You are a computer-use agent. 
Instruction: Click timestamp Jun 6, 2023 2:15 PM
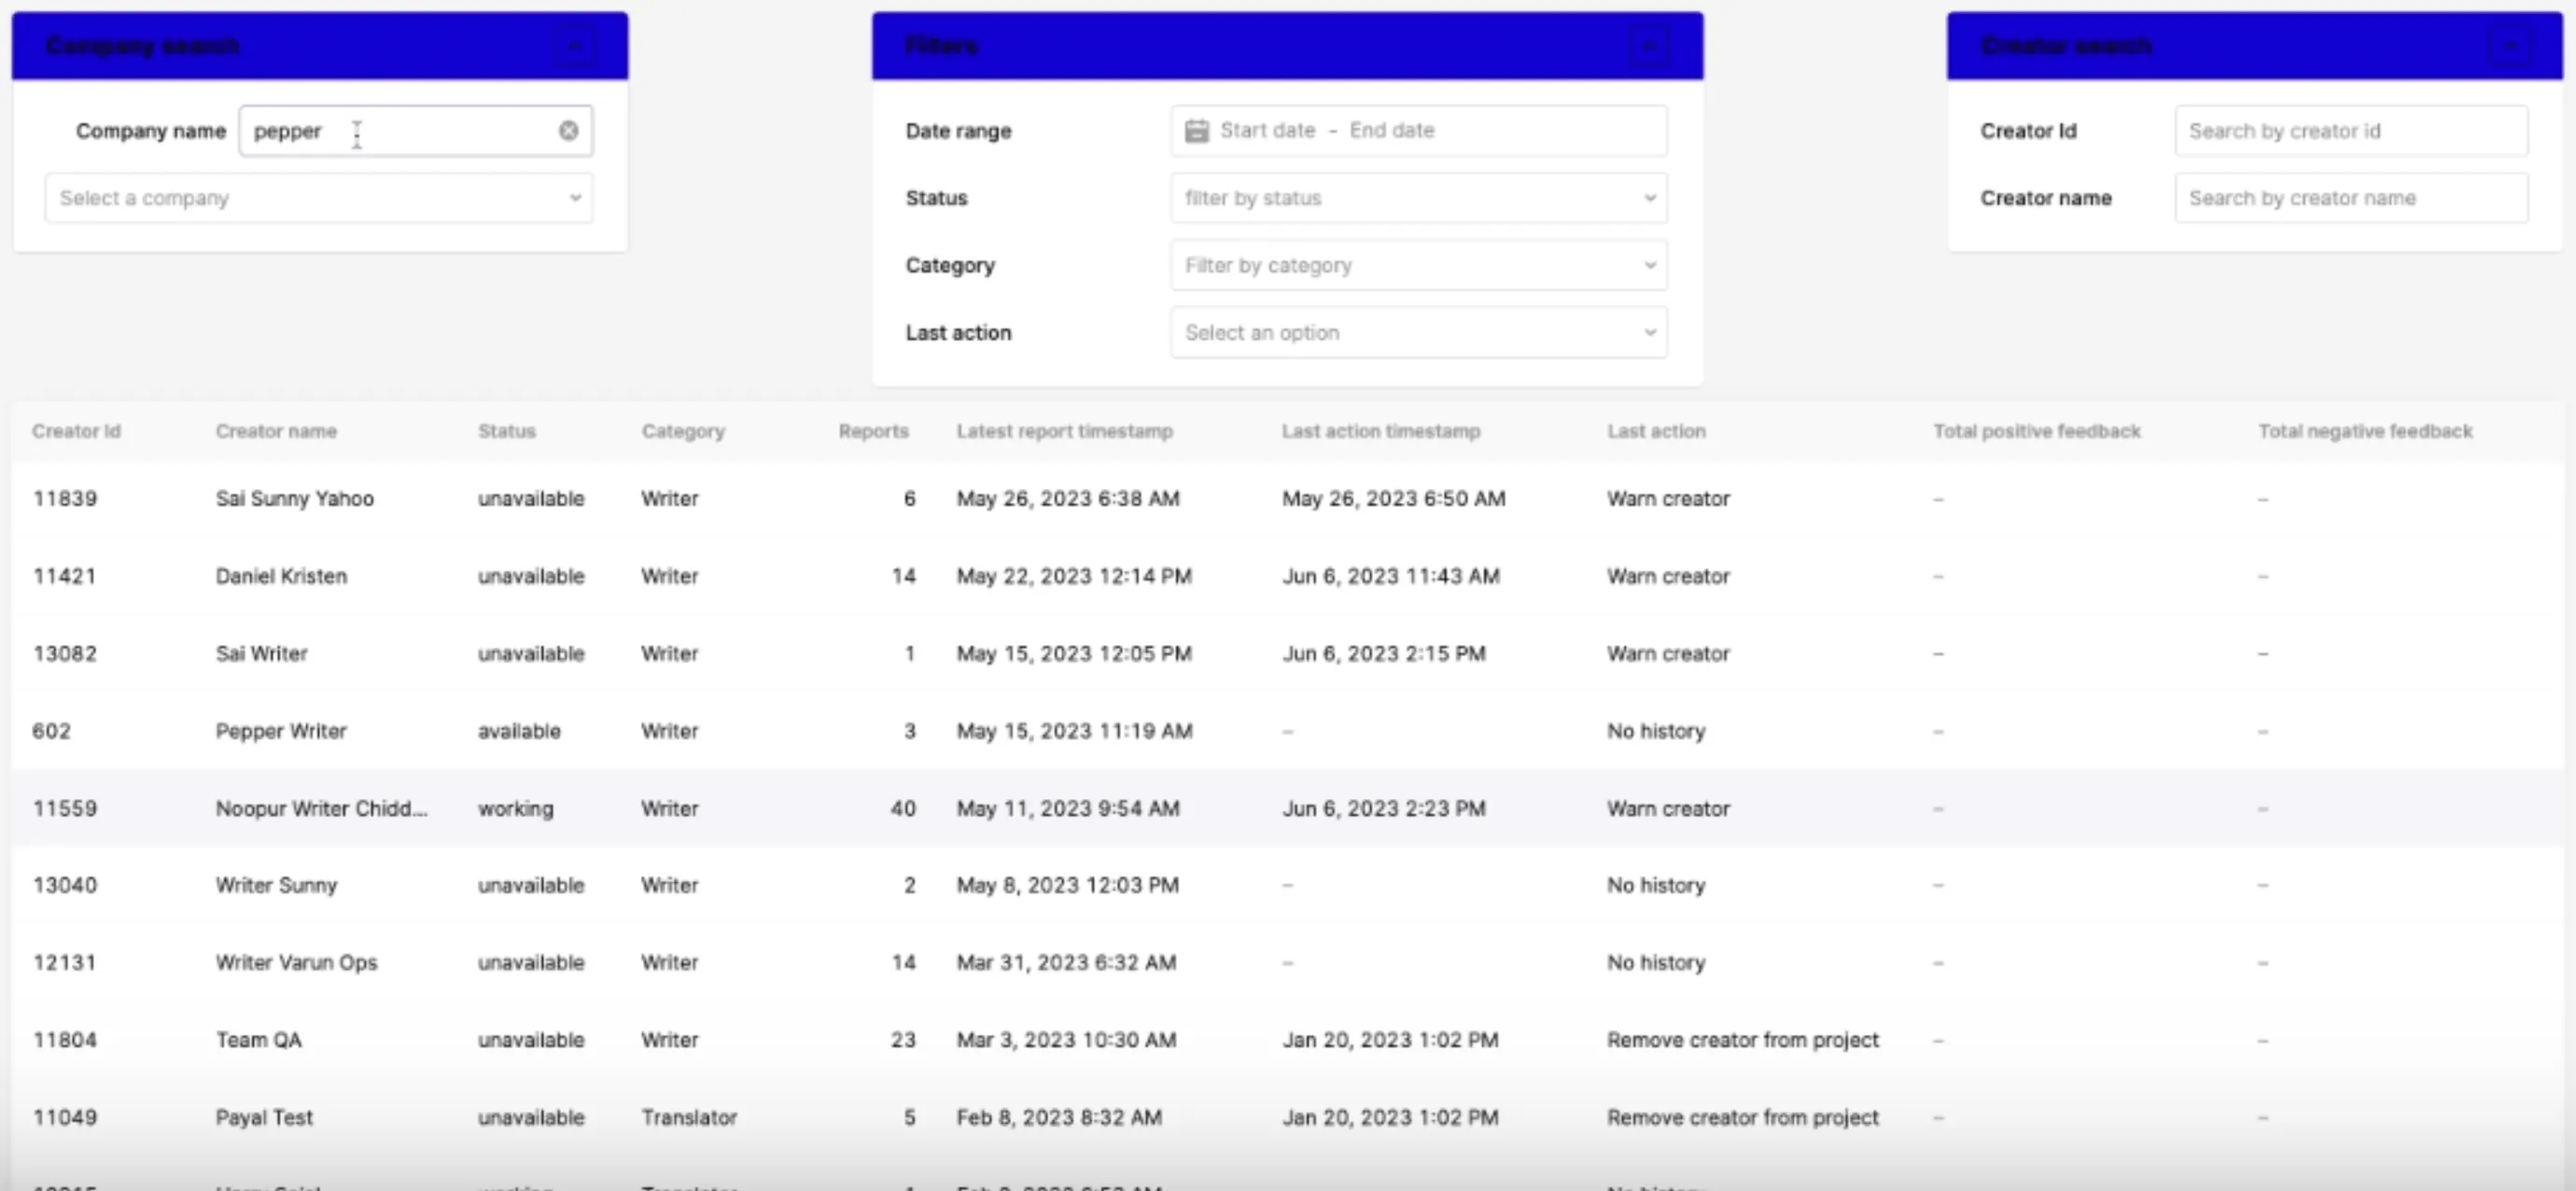pyautogui.click(x=1383, y=653)
